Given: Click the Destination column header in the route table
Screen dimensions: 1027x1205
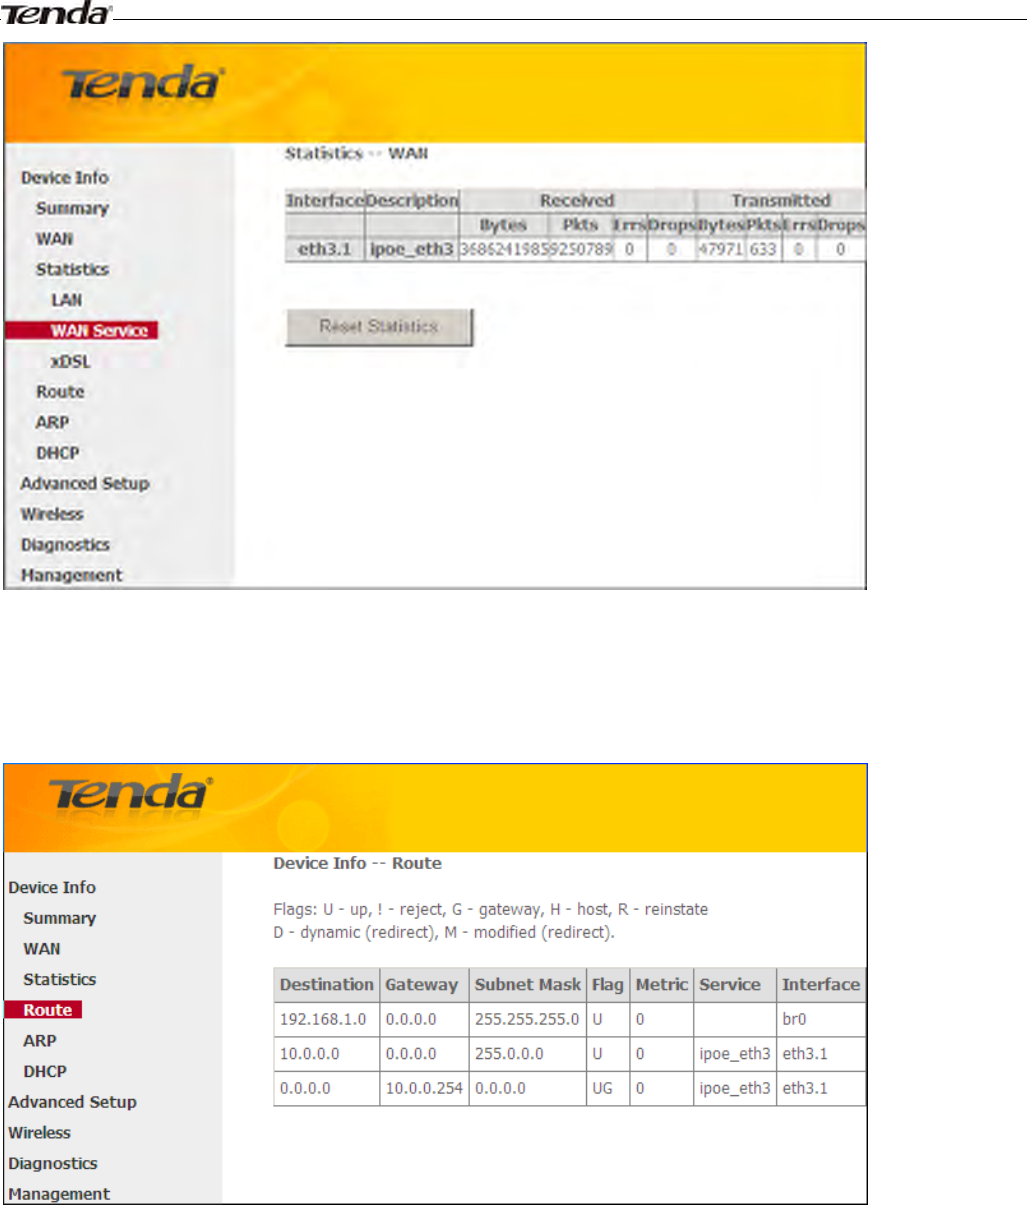Looking at the screenshot, I should tap(327, 985).
